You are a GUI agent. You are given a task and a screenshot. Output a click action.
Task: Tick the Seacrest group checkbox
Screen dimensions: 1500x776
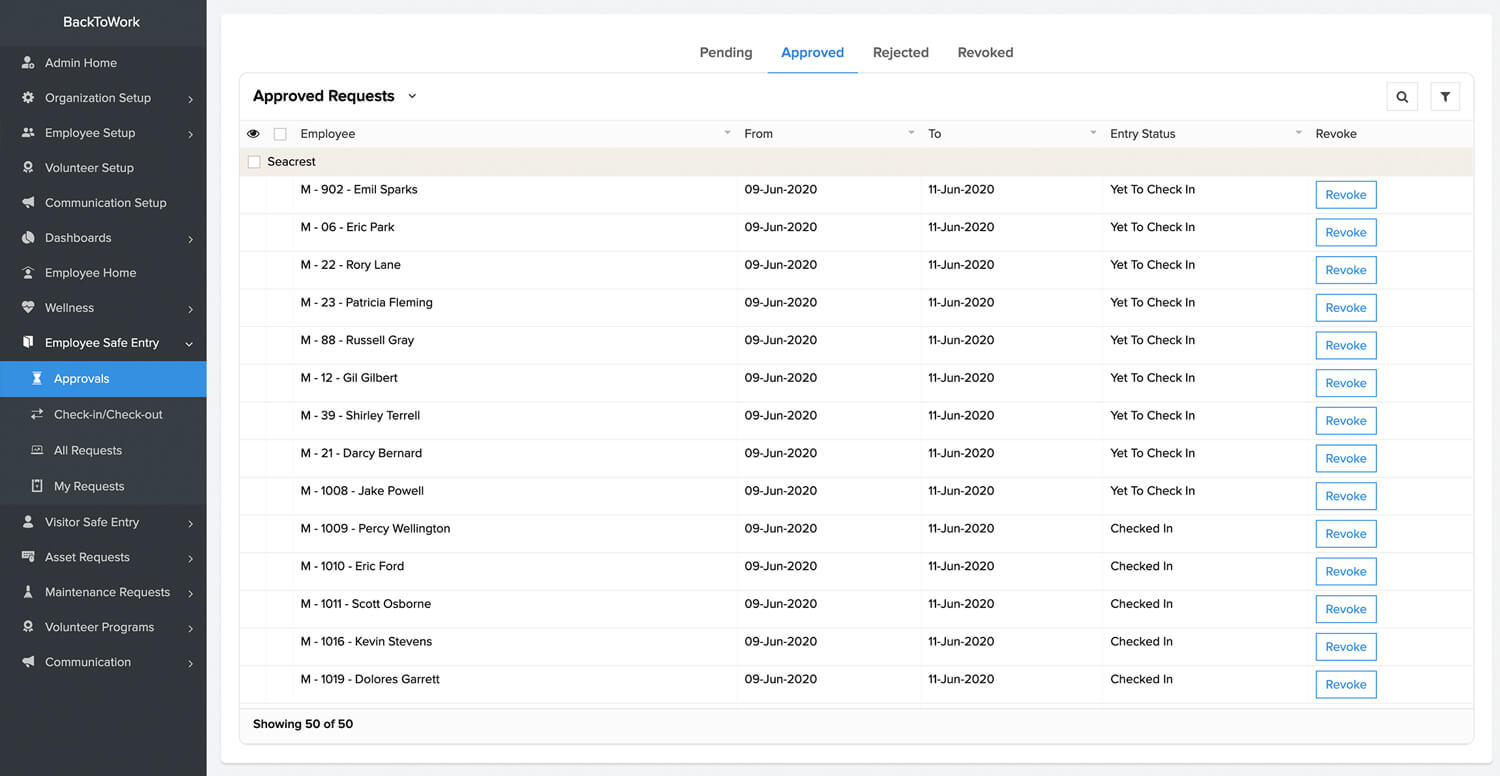click(x=254, y=162)
